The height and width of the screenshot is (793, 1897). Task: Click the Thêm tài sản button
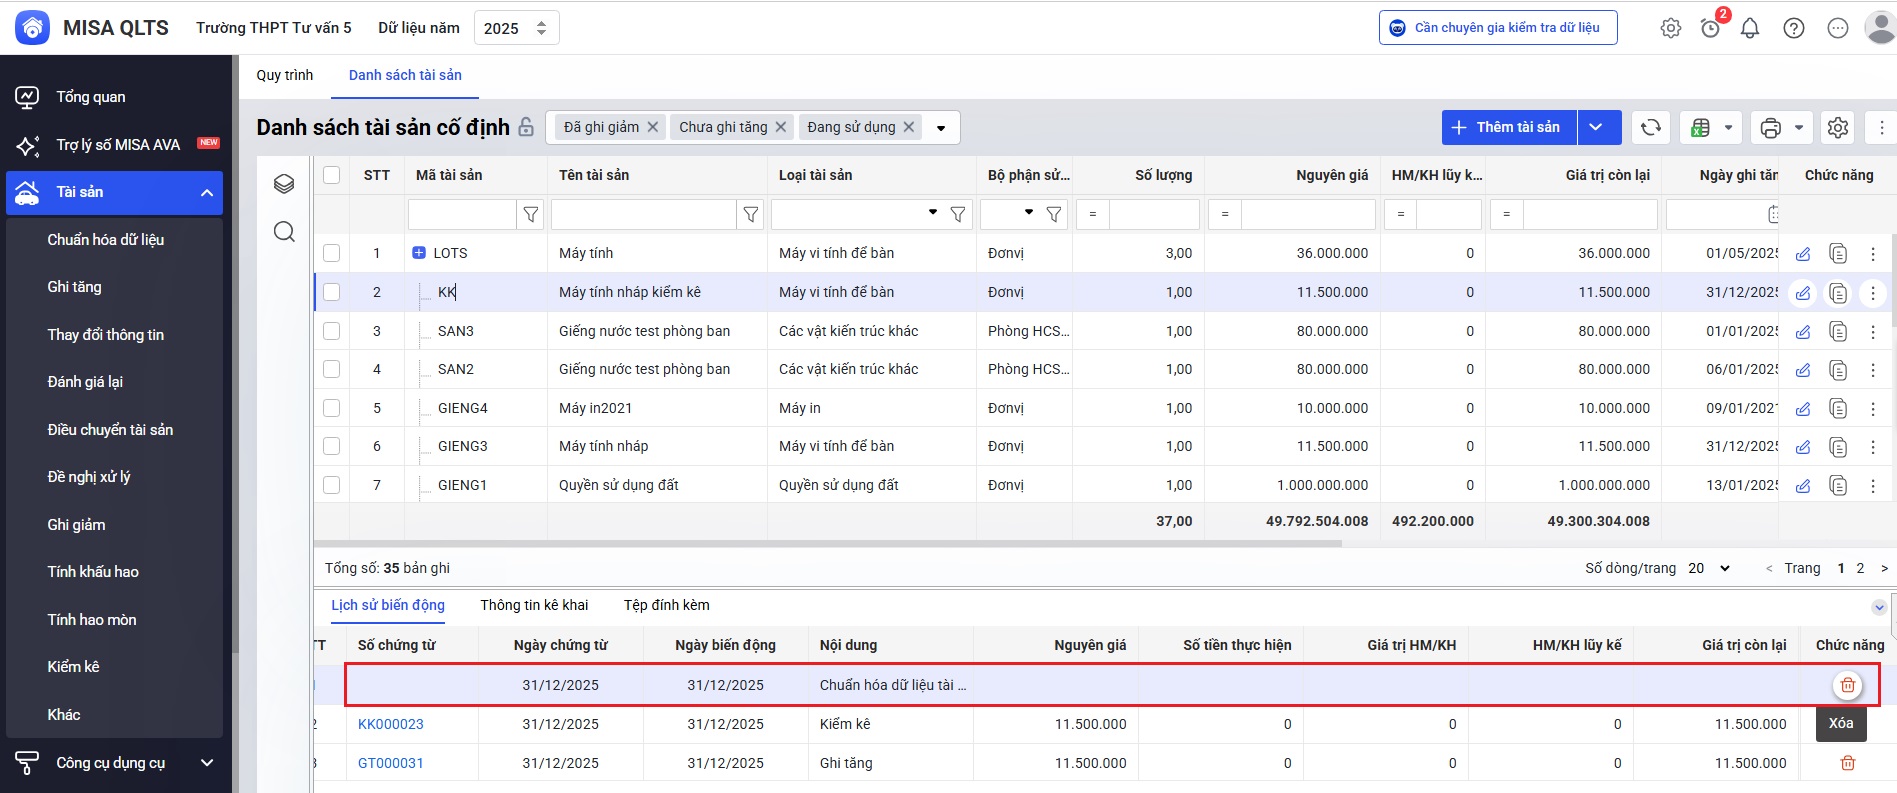pos(1508,127)
